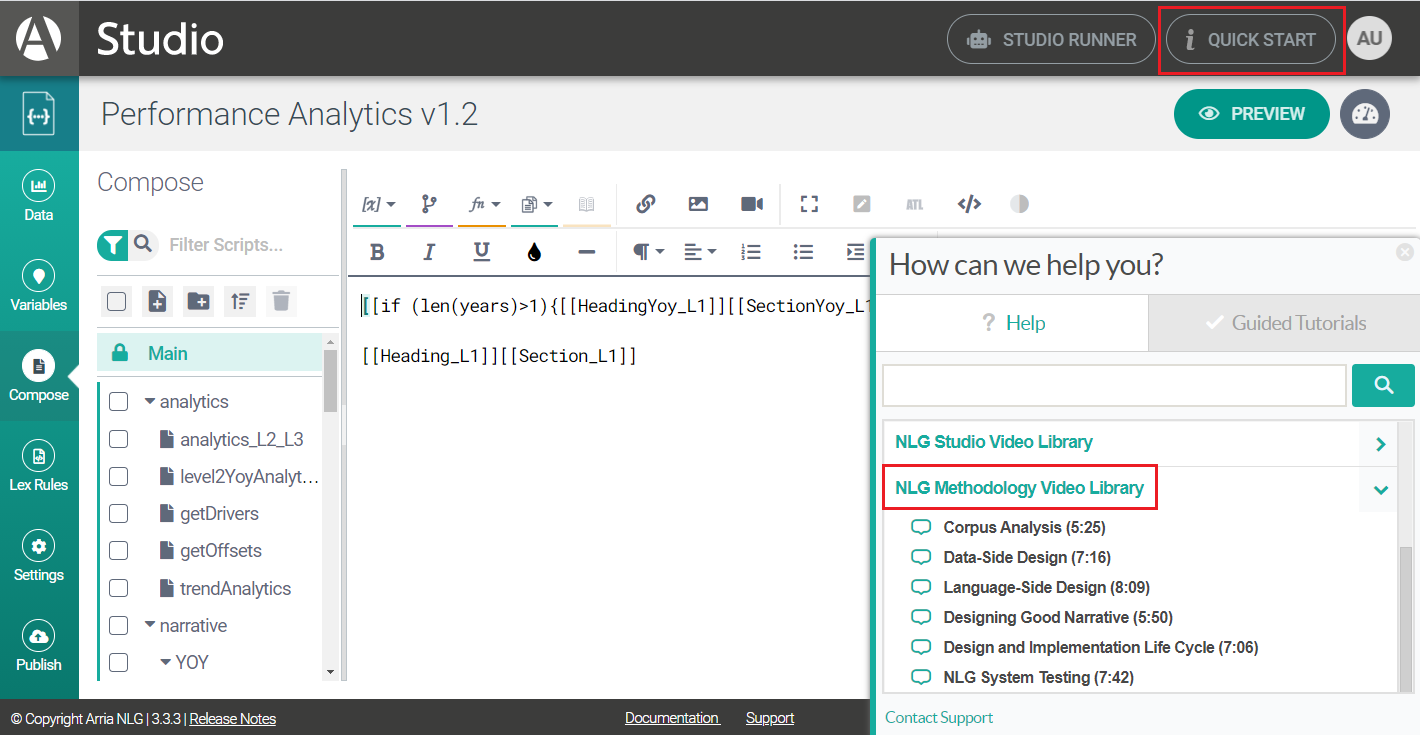
Task: Open the Release Notes link
Action: [232, 718]
